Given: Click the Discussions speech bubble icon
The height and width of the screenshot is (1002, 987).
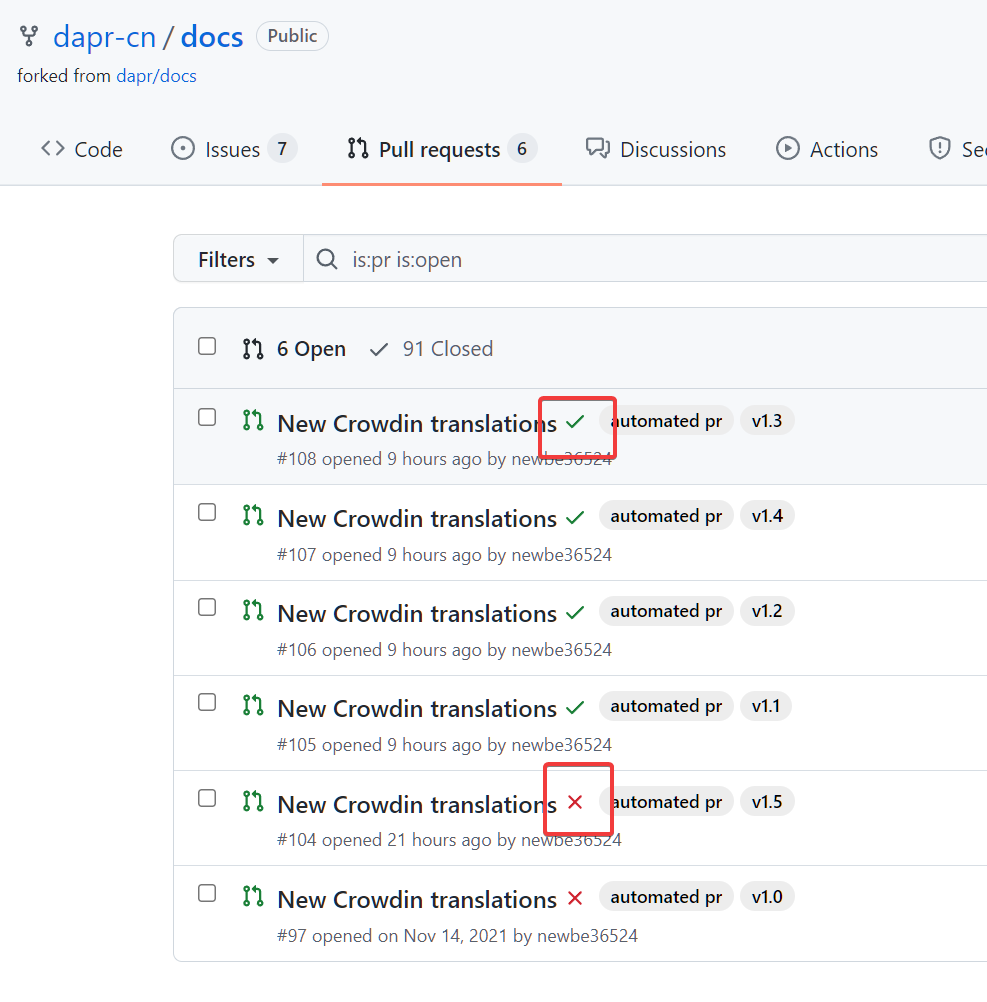Looking at the screenshot, I should [598, 148].
